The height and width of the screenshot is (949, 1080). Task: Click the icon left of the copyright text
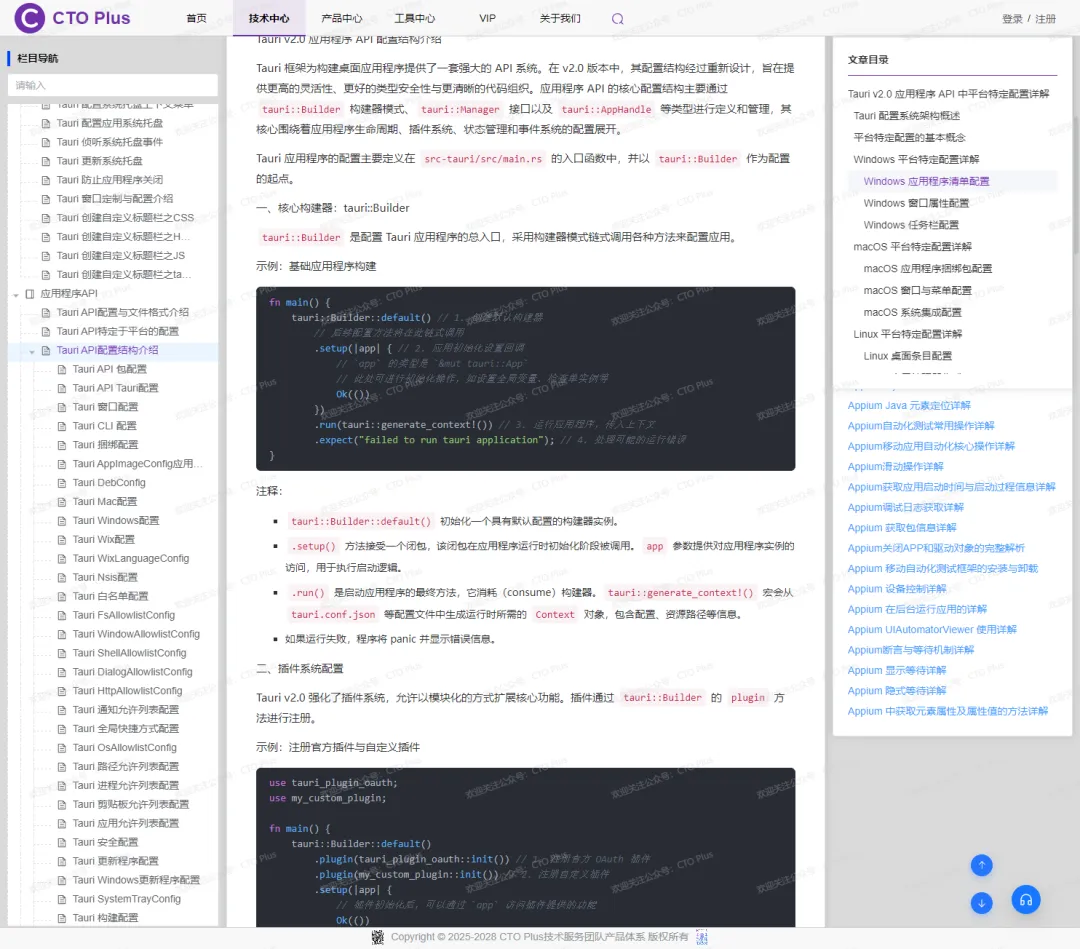(377, 937)
